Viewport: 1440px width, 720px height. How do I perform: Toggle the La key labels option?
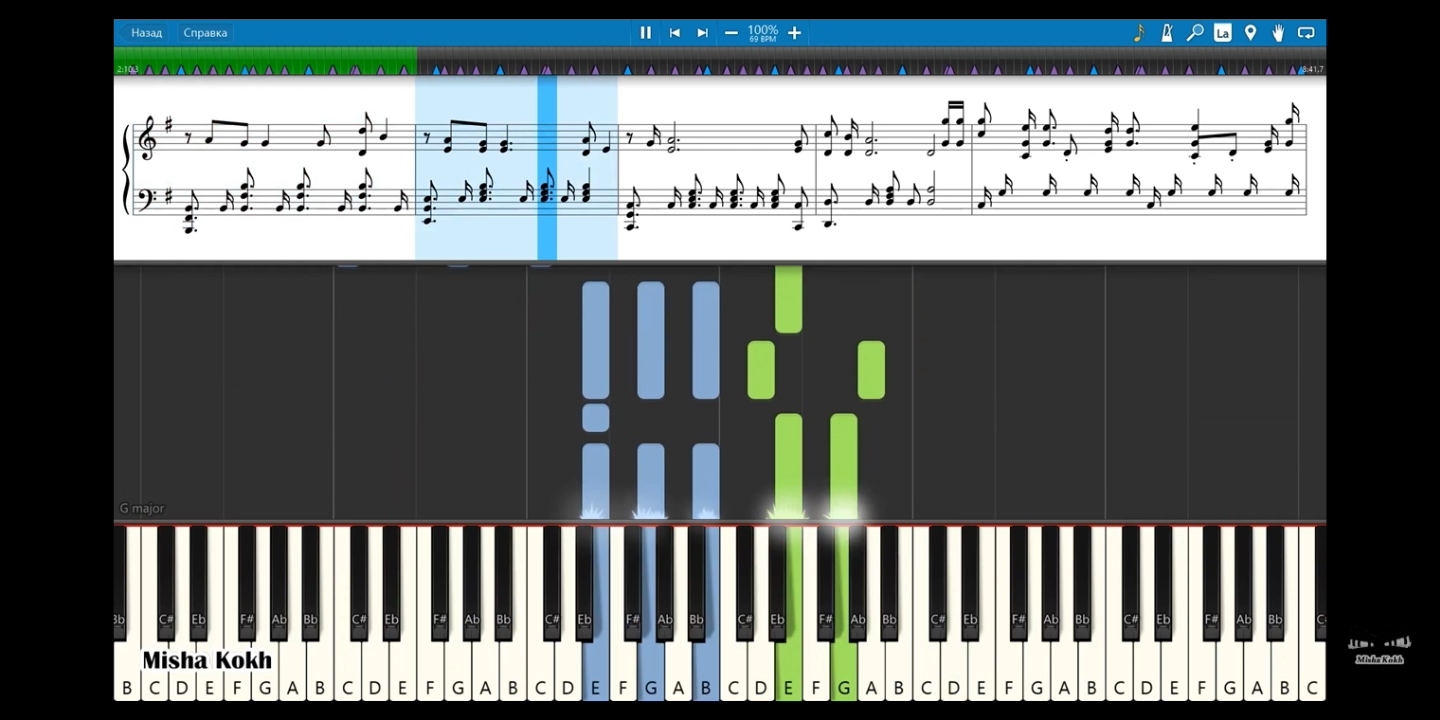(x=1222, y=33)
